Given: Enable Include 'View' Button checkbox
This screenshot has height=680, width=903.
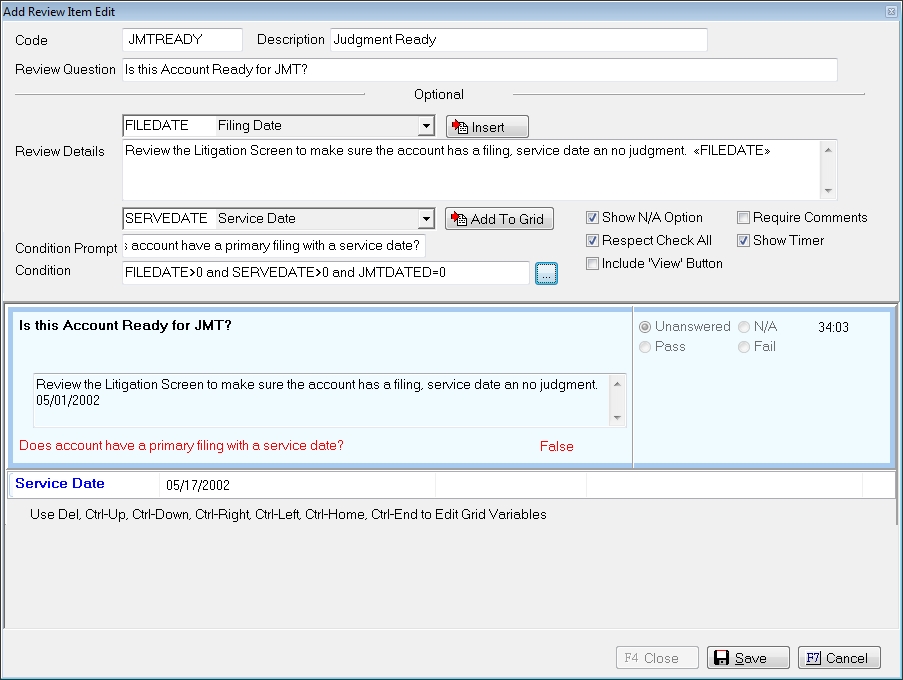Looking at the screenshot, I should point(593,264).
